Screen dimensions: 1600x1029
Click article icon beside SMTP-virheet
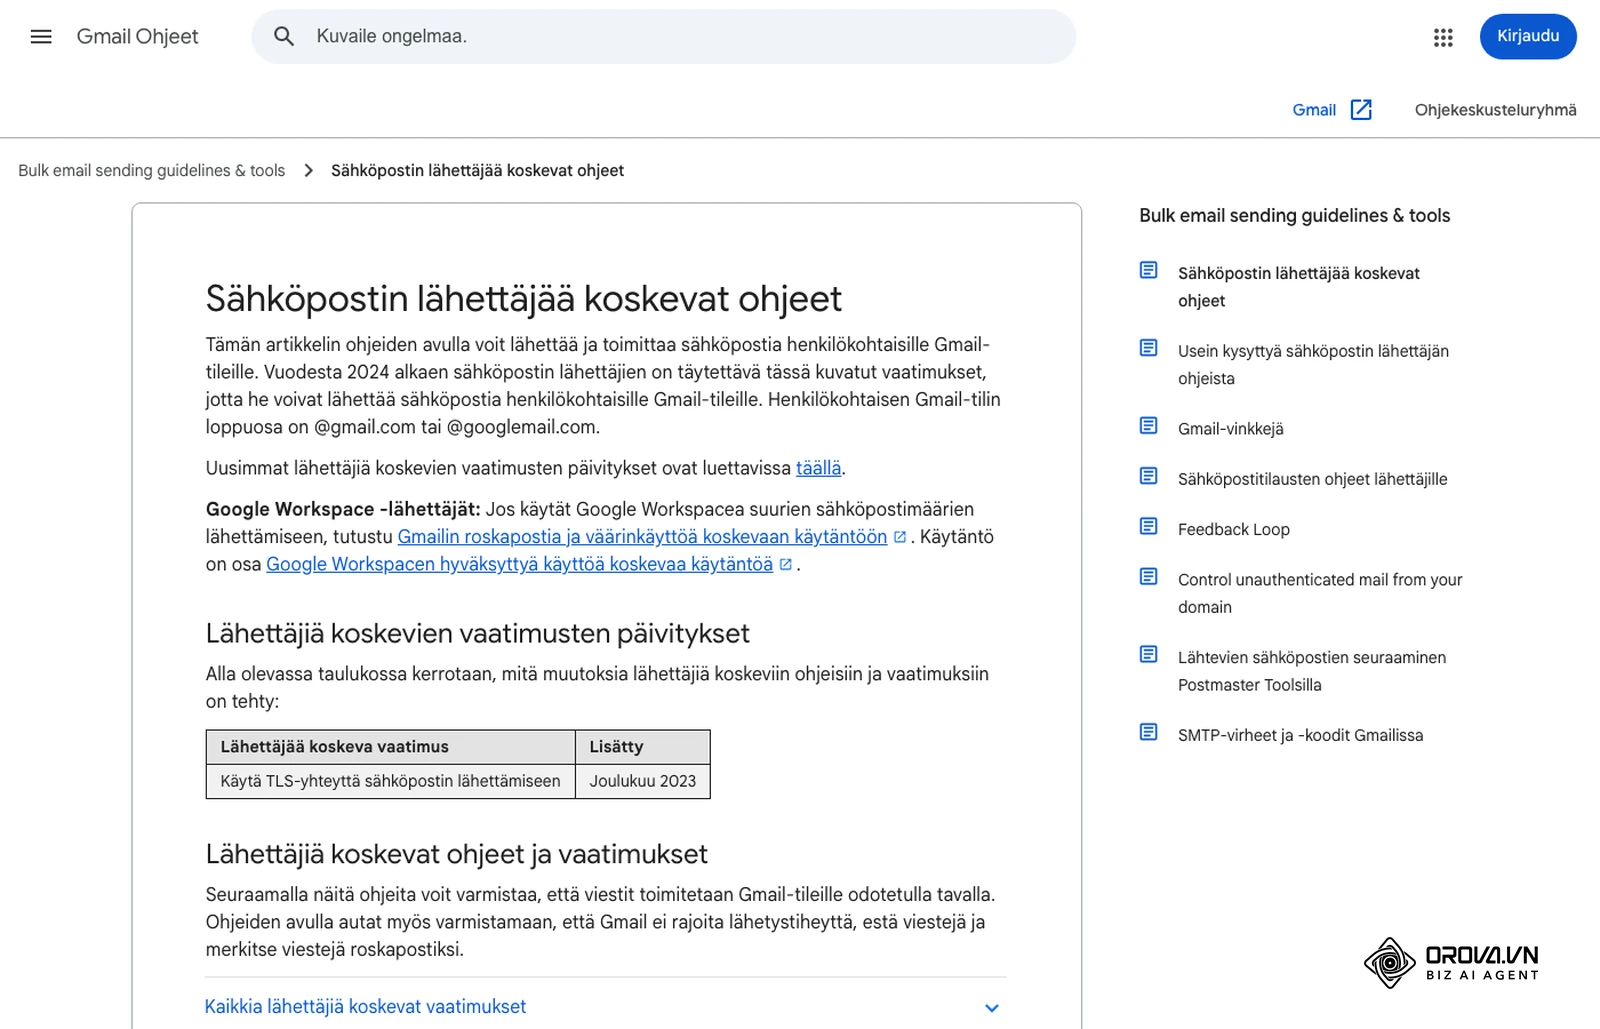pyautogui.click(x=1149, y=733)
